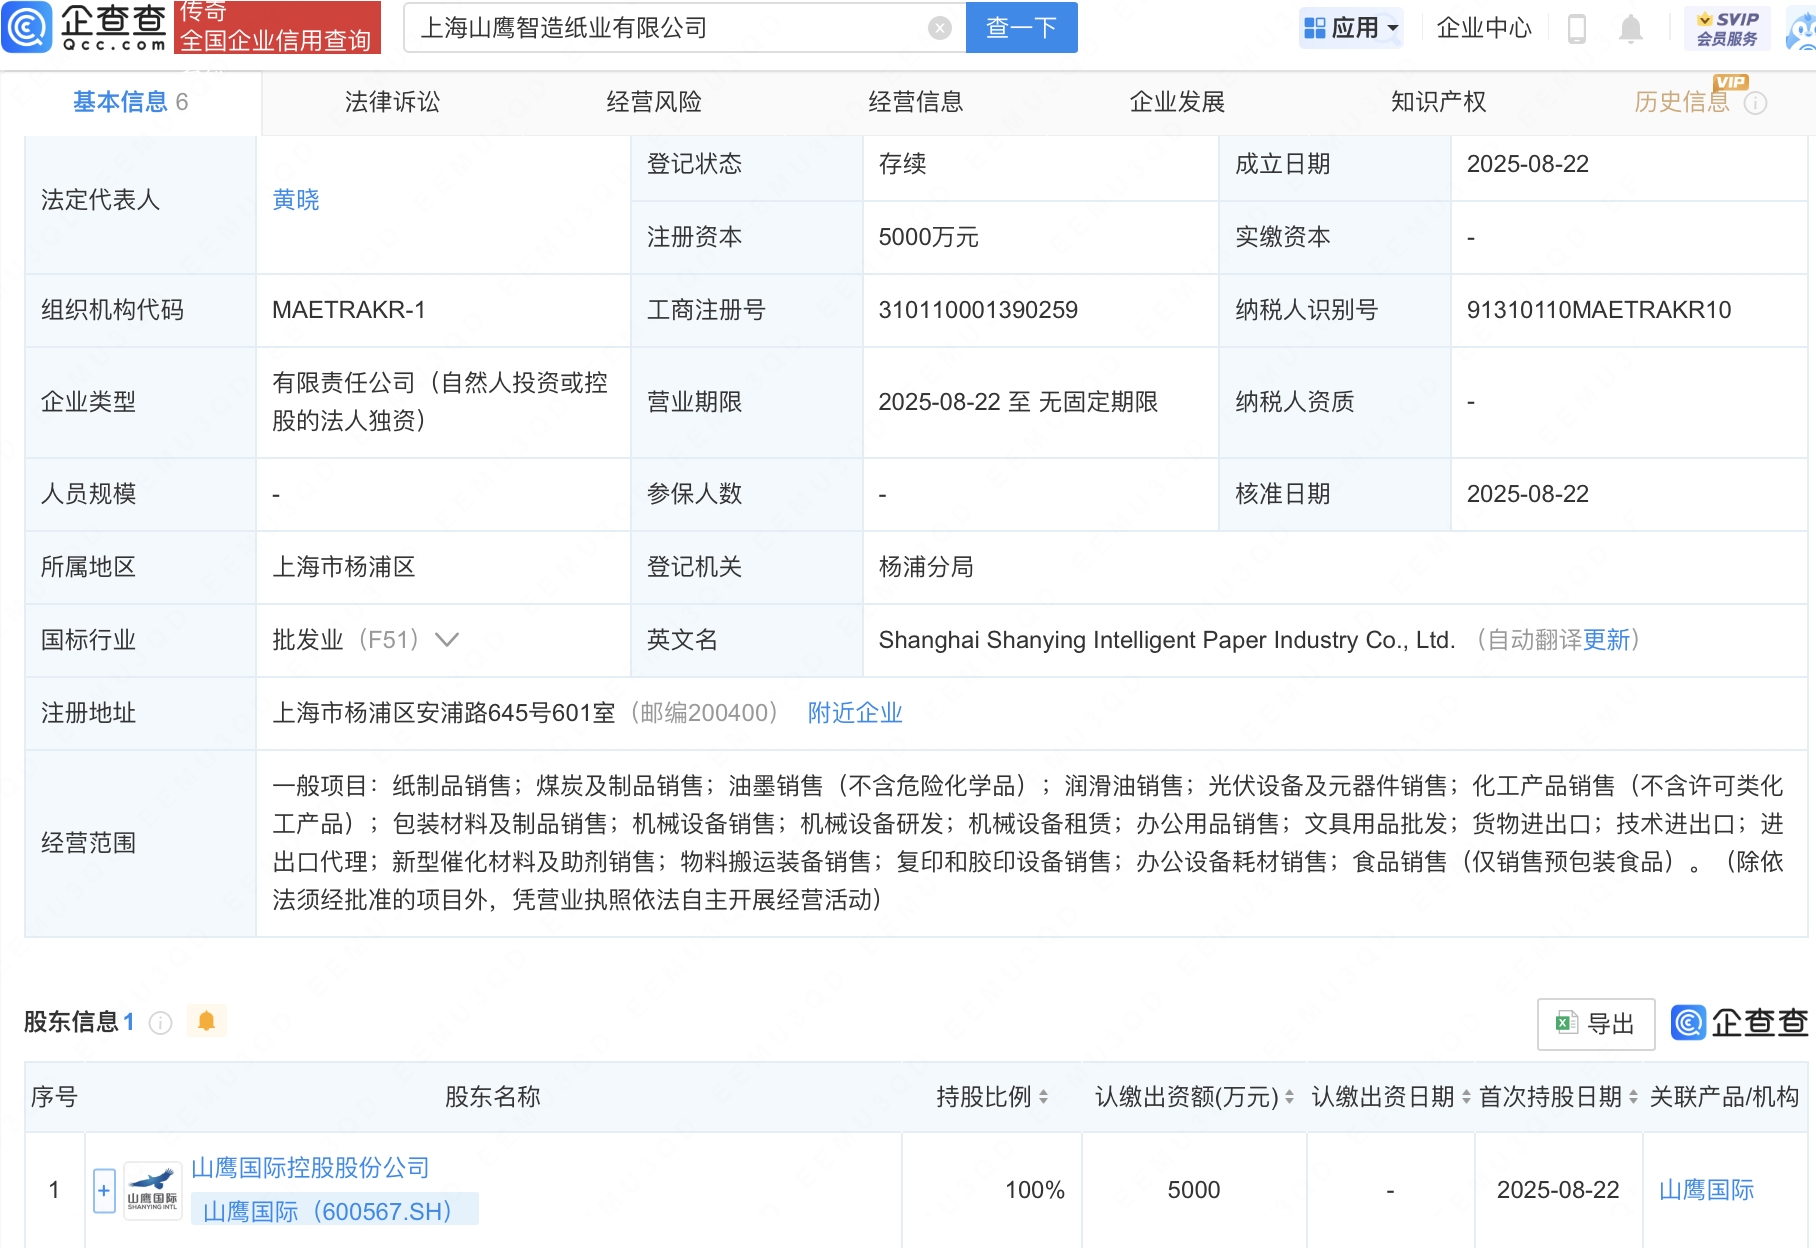Sort by 持股比例 column
The width and height of the screenshot is (1816, 1248).
pyautogui.click(x=1043, y=1097)
